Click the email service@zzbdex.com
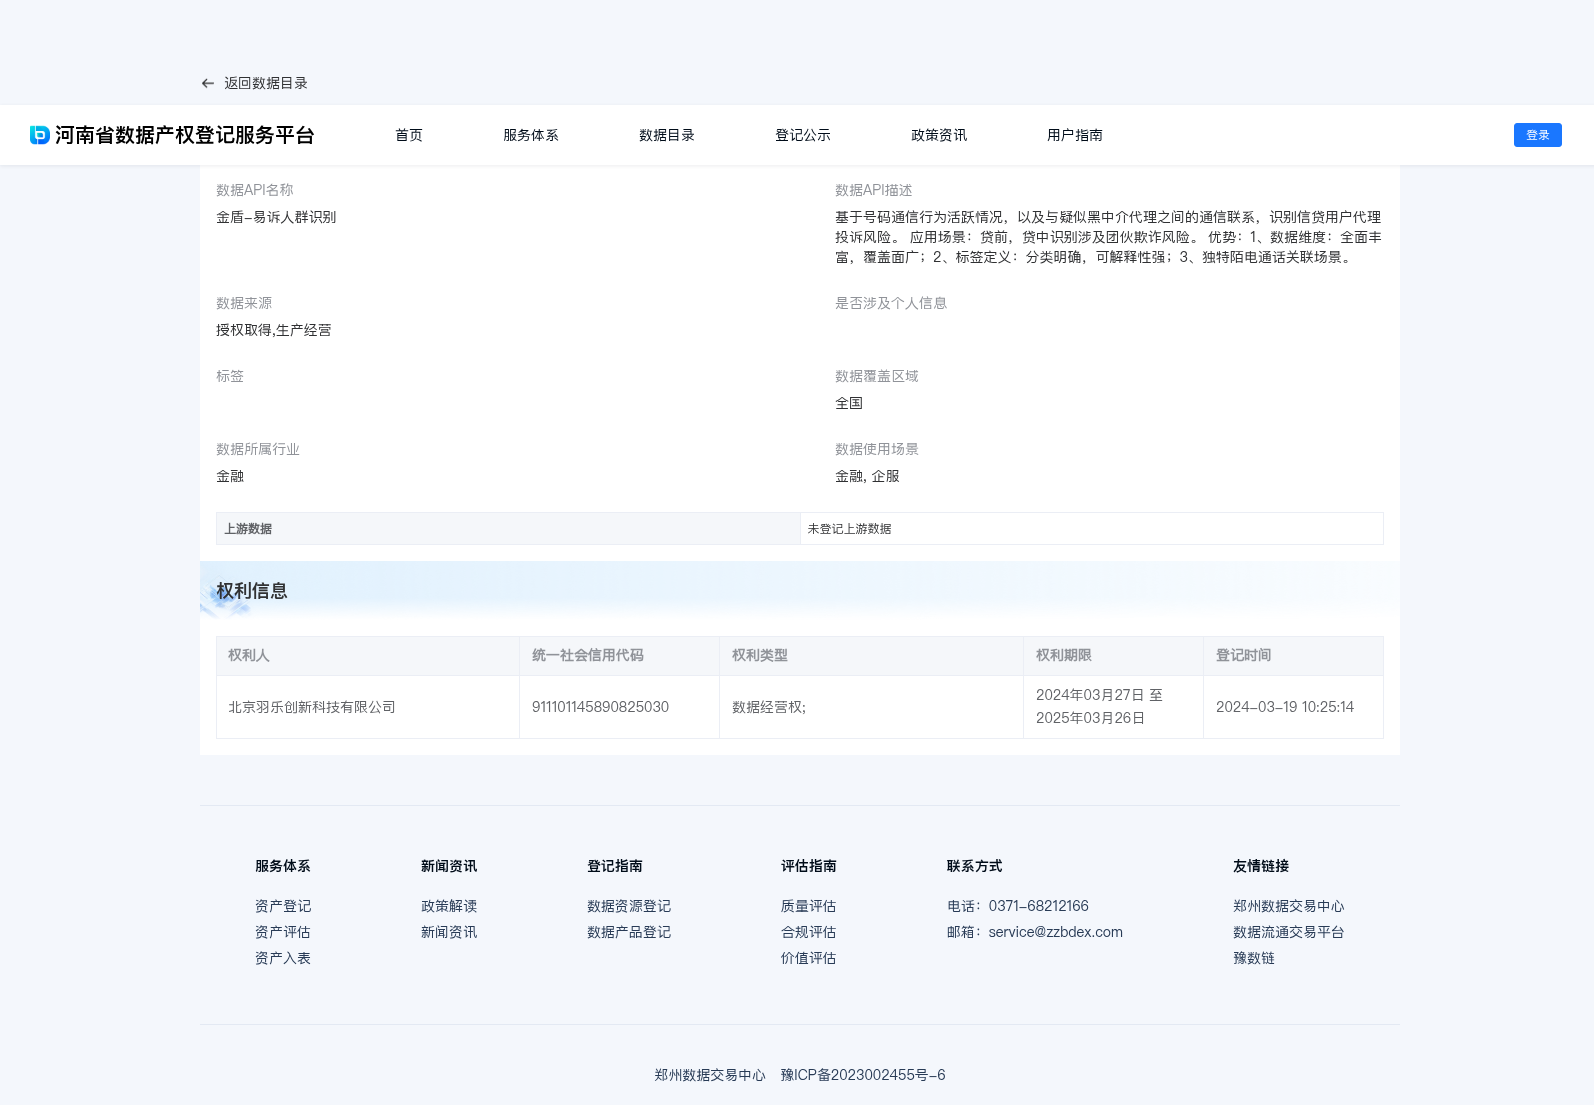1594x1105 pixels. [x=1056, y=932]
